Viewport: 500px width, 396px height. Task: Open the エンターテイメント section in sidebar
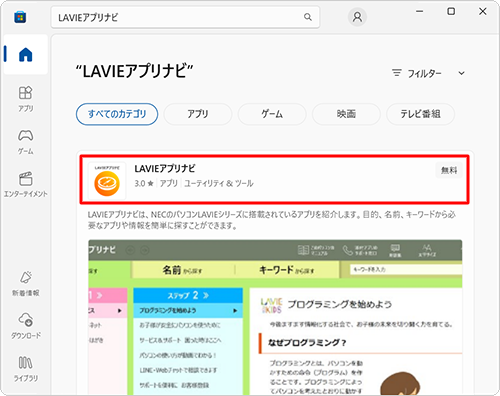point(26,184)
